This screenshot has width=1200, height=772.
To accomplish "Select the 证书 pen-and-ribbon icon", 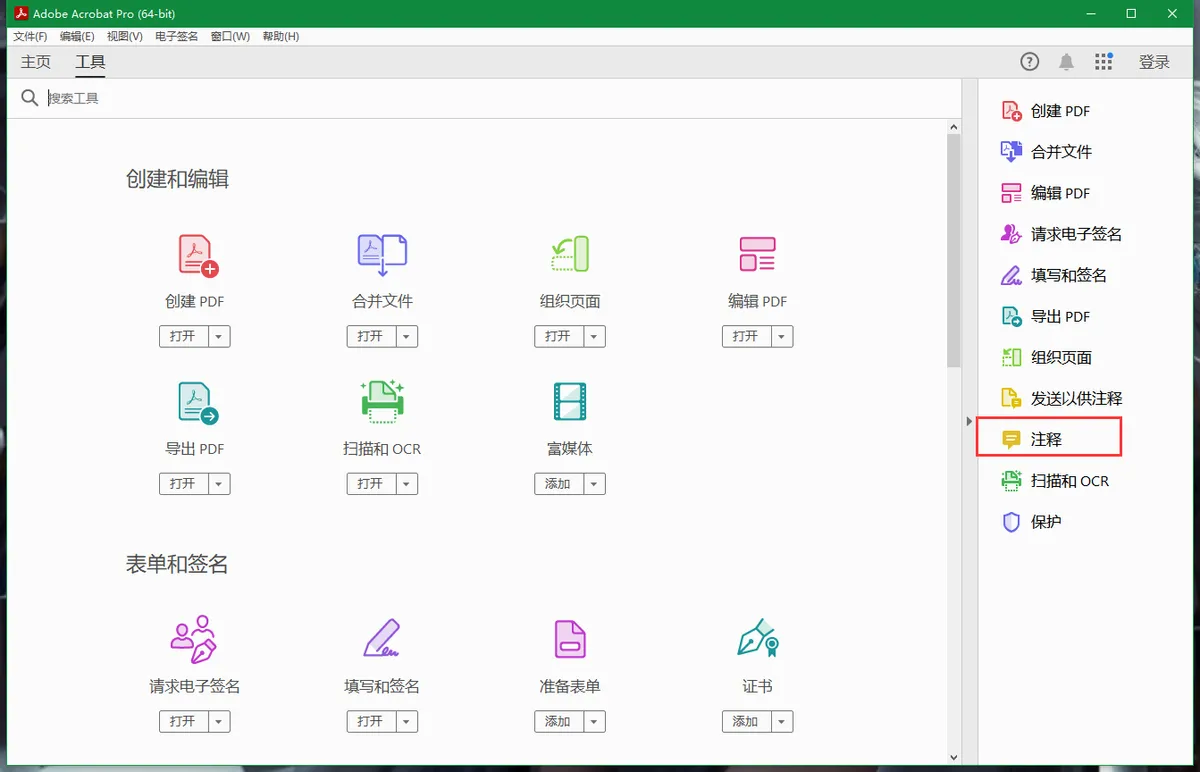I will coord(757,636).
